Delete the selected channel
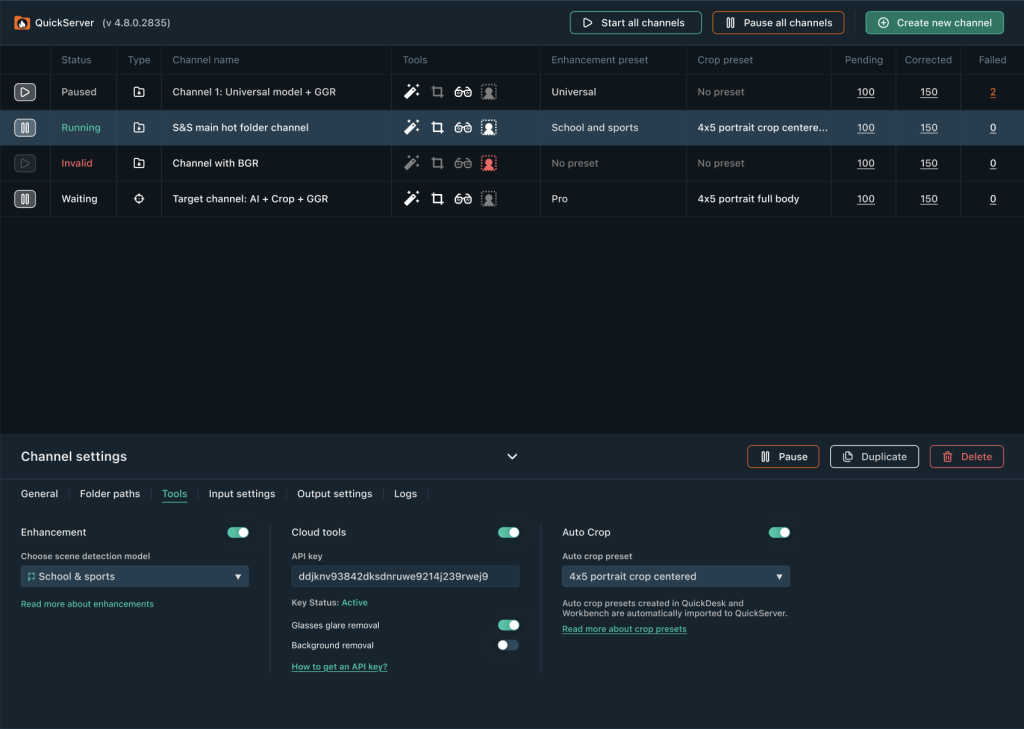This screenshot has height=729, width=1024. click(x=967, y=457)
